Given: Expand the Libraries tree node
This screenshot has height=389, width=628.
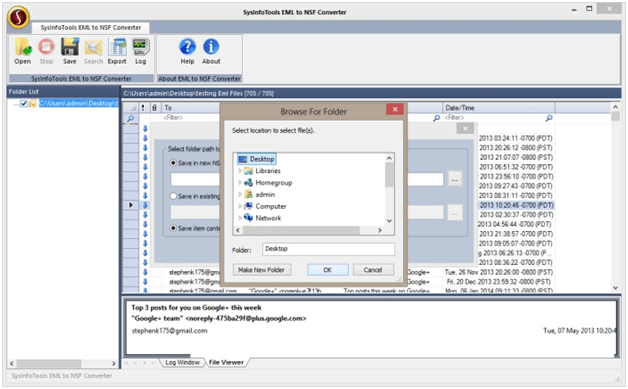Looking at the screenshot, I should (x=240, y=171).
